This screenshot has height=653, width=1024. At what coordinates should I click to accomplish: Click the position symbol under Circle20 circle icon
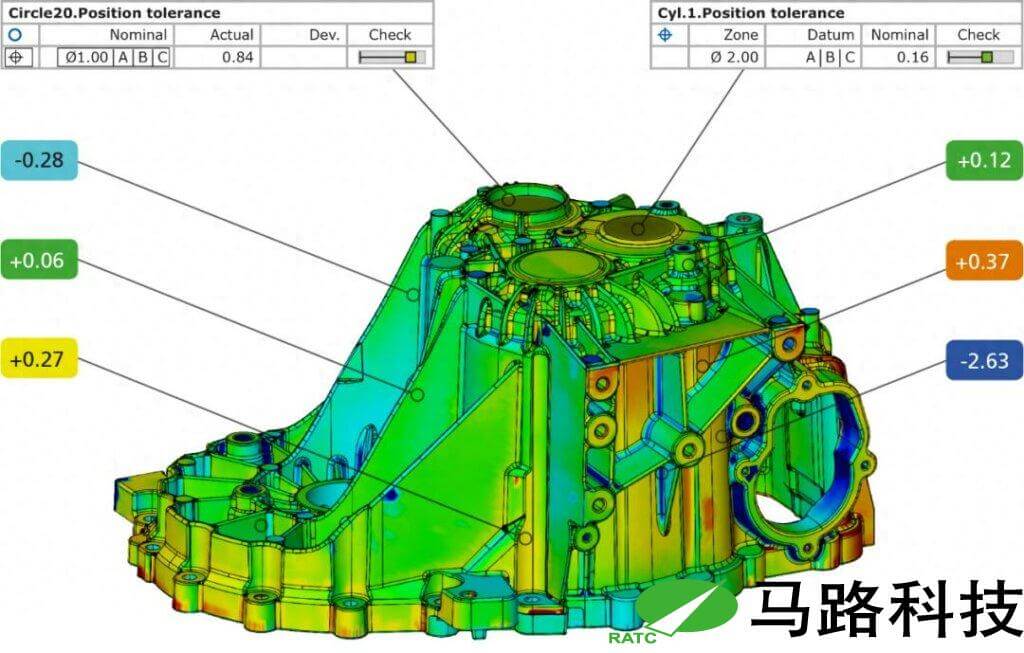click(15, 57)
